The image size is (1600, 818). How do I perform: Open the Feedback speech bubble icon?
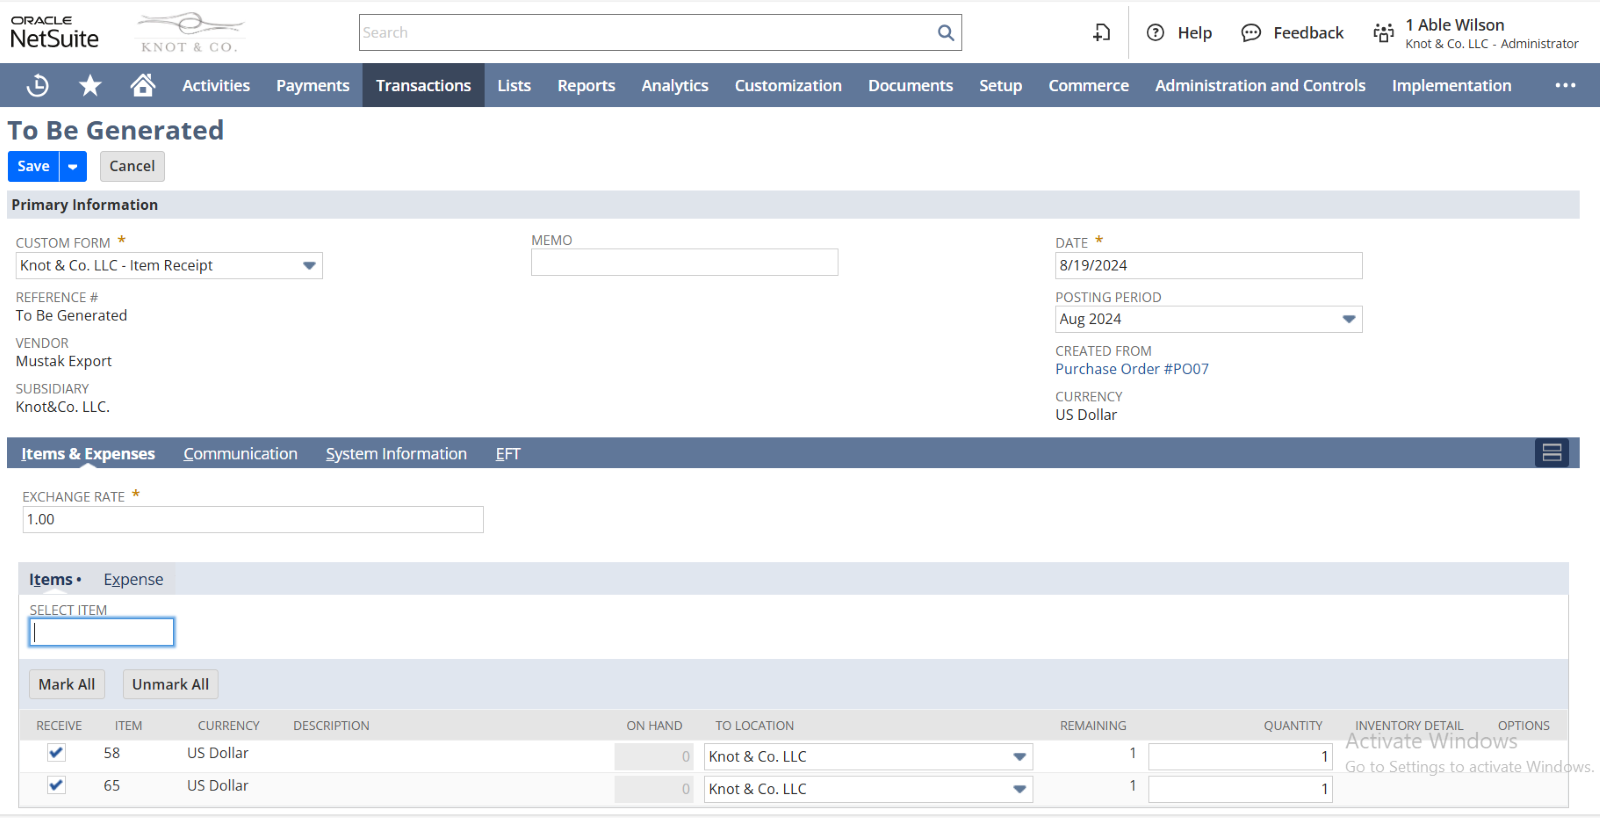(1251, 33)
